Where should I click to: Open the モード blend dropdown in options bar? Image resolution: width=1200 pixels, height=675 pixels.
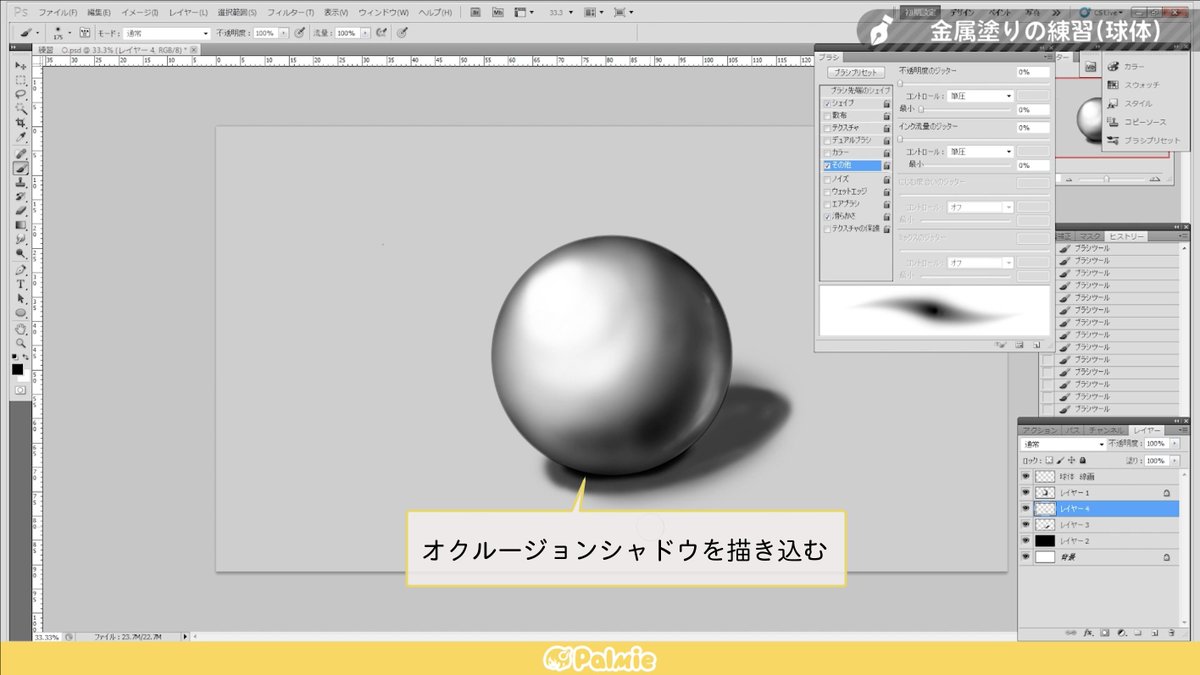(x=166, y=33)
